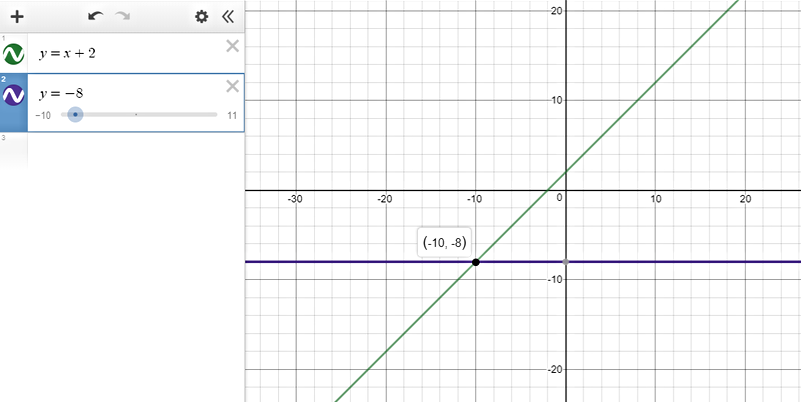
Task: Toggle visibility of purple y = -8 line
Action: tap(14, 95)
